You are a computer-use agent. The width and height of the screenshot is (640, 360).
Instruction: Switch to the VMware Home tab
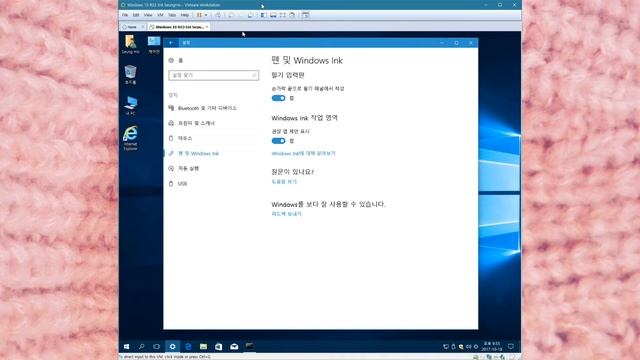coord(131,27)
